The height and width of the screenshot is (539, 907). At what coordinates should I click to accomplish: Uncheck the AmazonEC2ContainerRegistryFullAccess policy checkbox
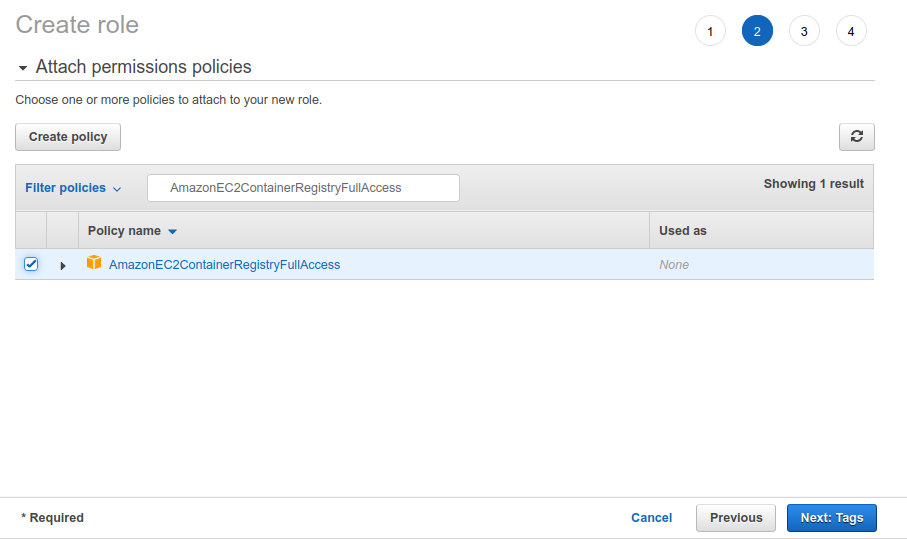[31, 264]
